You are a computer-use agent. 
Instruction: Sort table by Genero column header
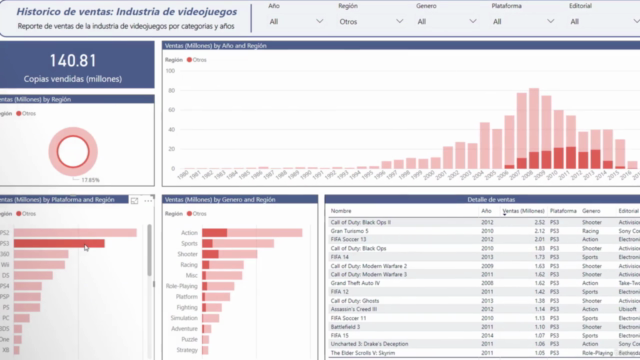(x=591, y=211)
